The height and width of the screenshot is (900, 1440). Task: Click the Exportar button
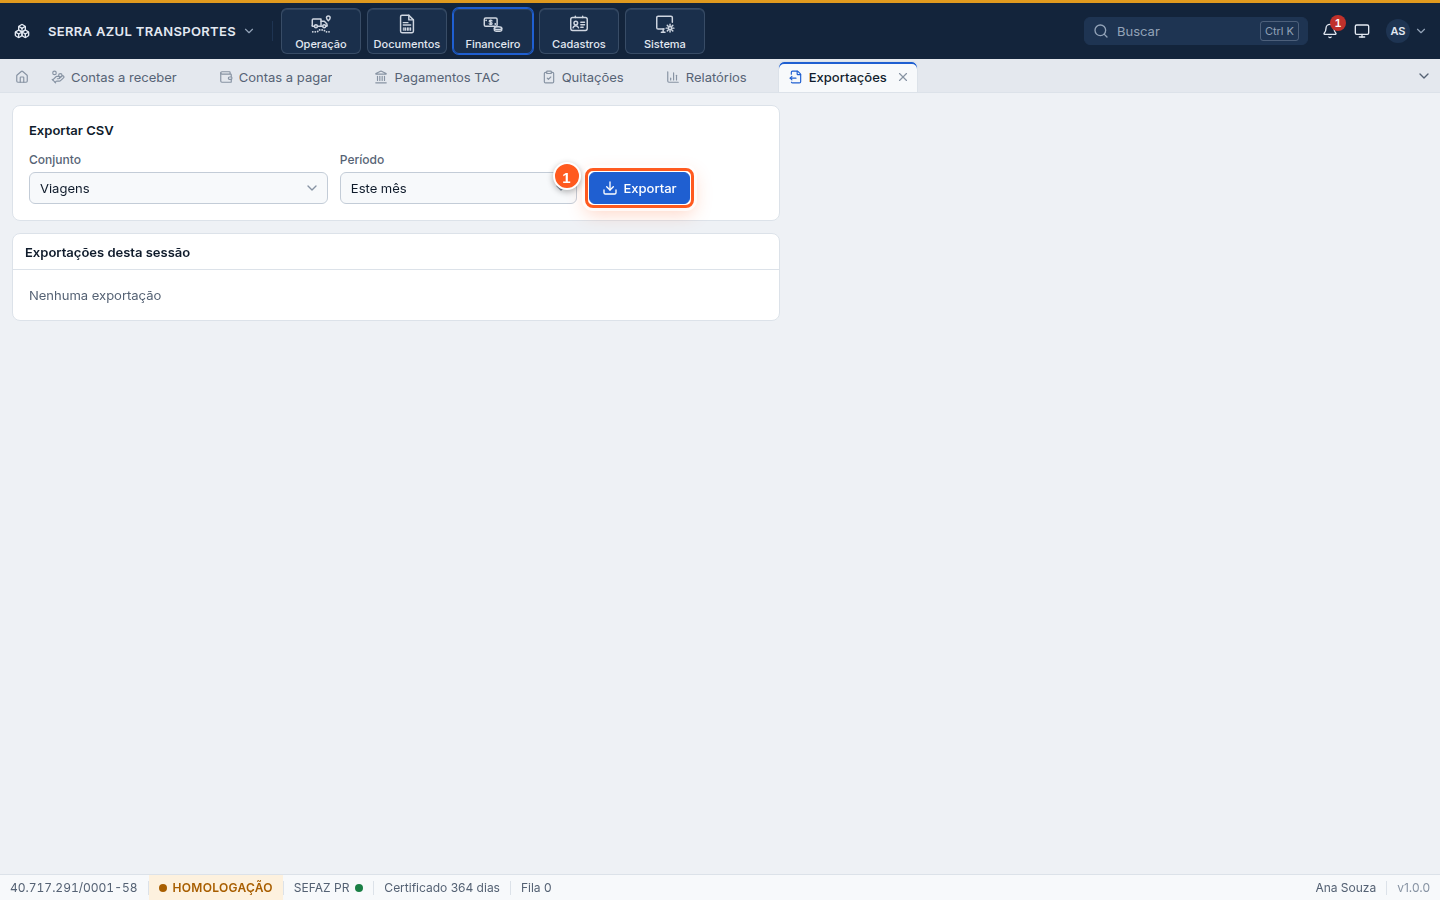tap(639, 188)
